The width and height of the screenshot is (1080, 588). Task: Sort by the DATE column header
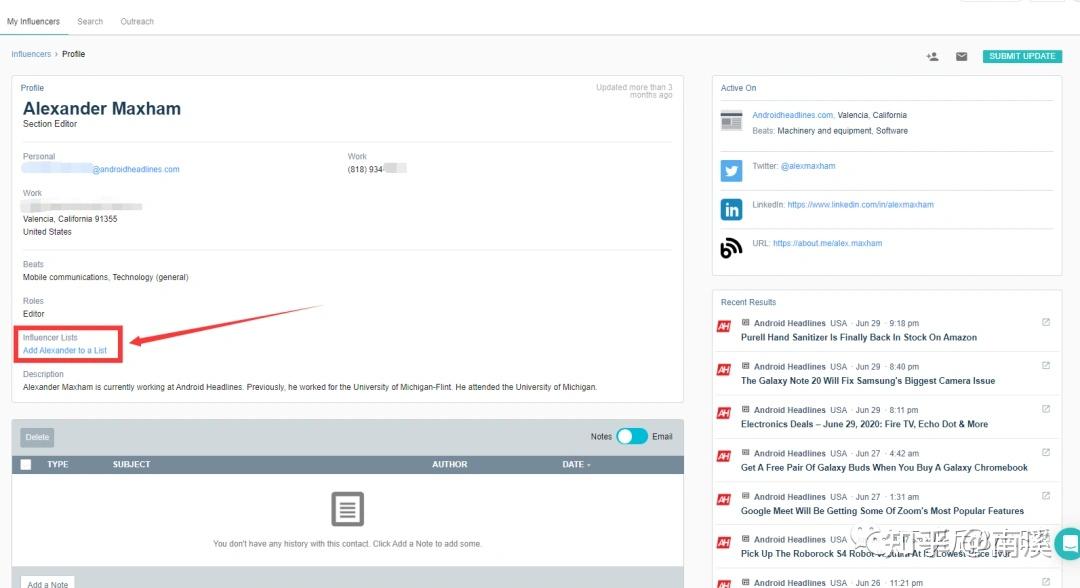point(576,465)
